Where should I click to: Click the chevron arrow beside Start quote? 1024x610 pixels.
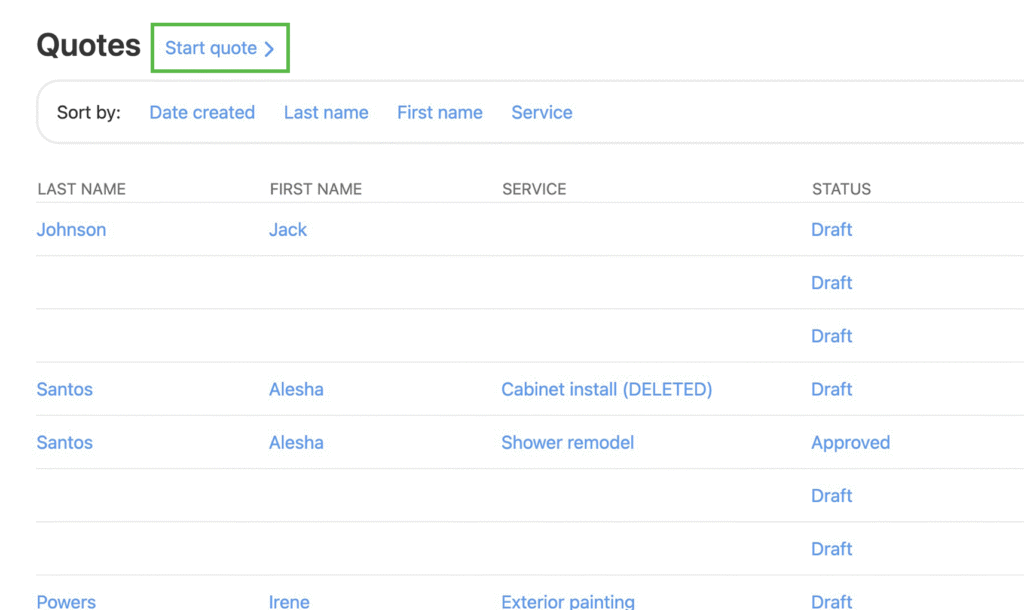click(269, 49)
